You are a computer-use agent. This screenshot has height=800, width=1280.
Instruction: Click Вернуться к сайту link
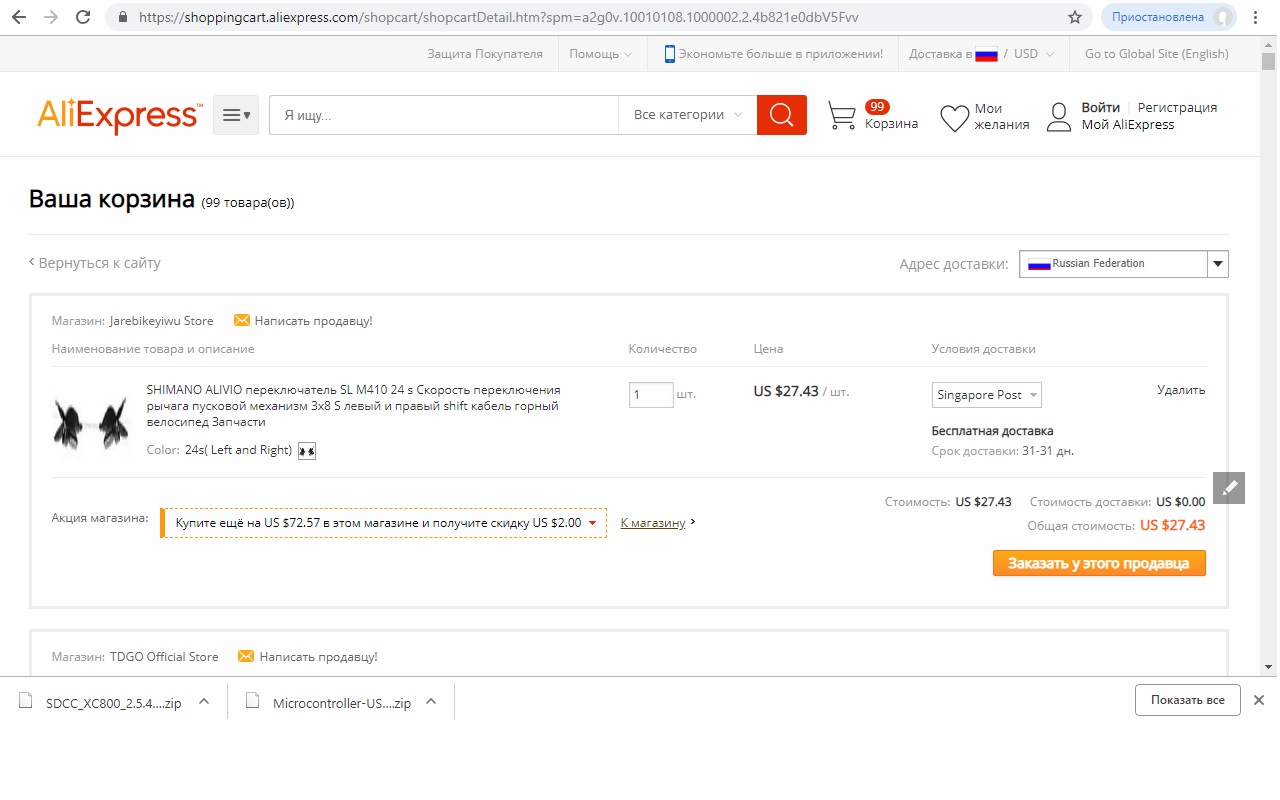click(x=95, y=263)
